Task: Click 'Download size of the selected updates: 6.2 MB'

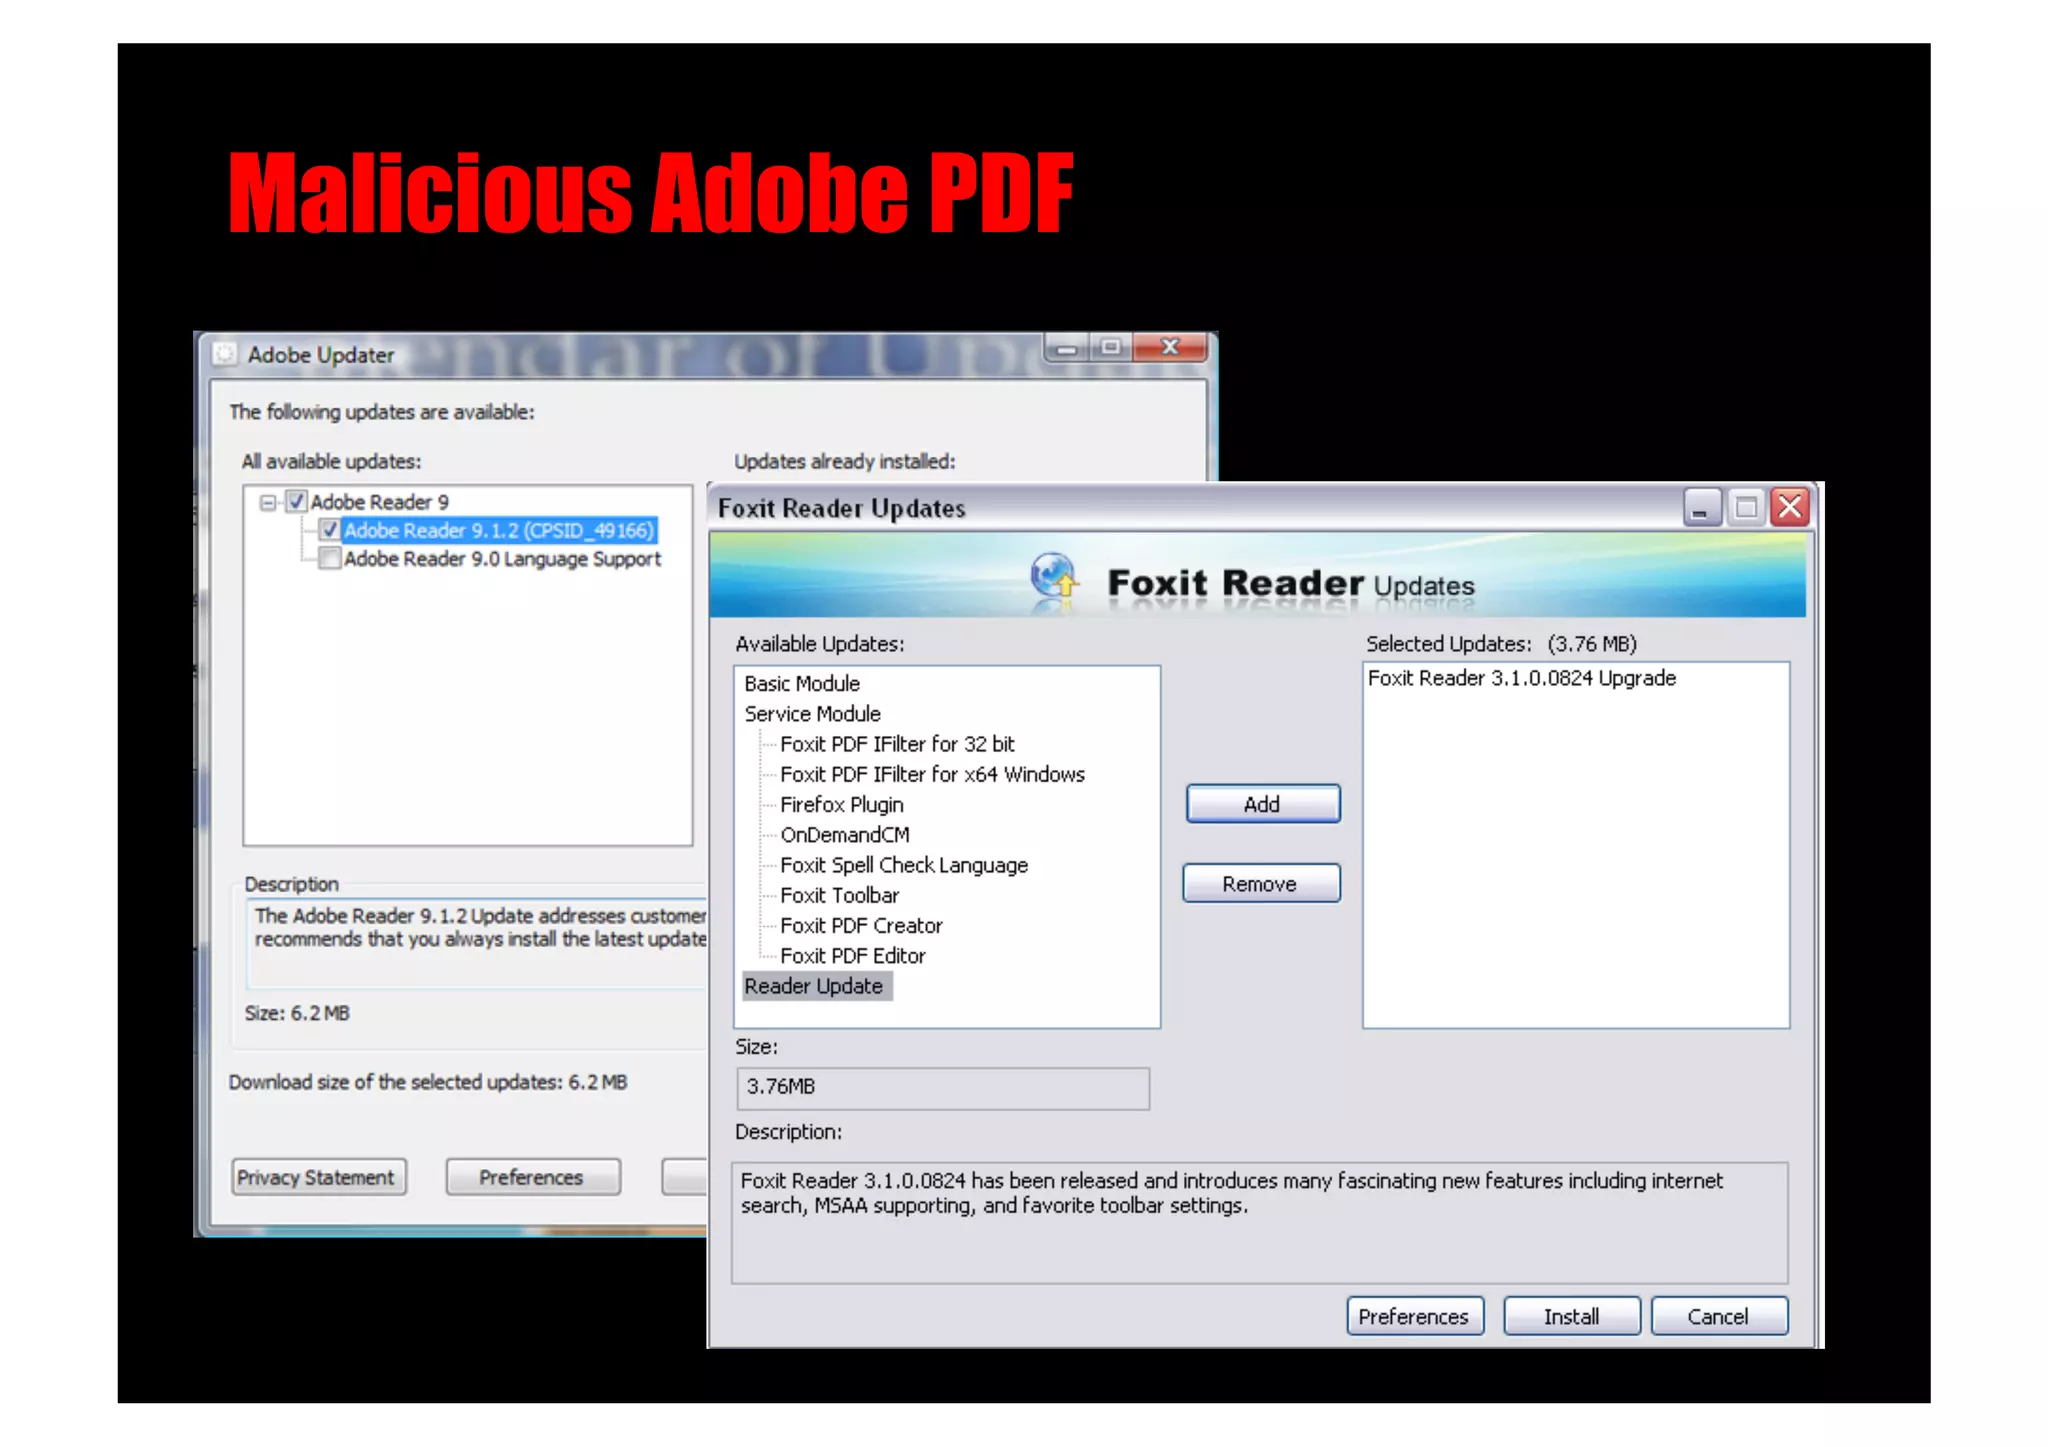Action: point(428,1082)
